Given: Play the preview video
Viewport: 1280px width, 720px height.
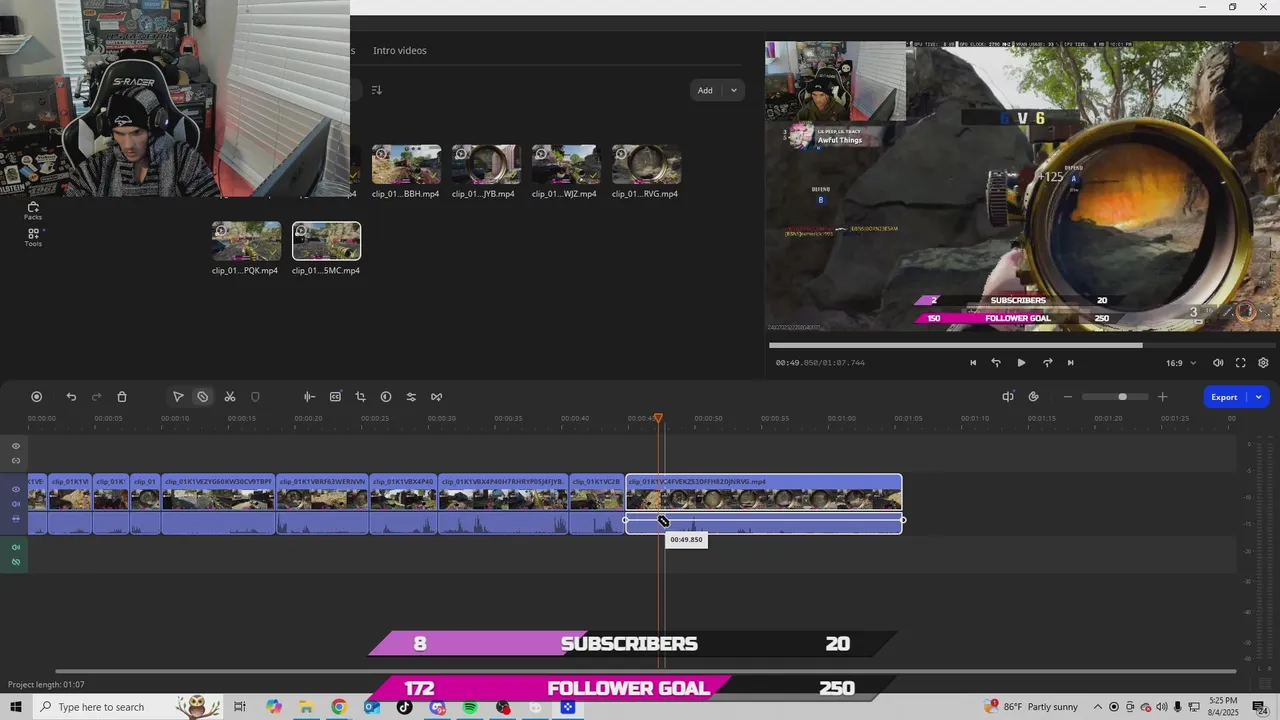Looking at the screenshot, I should (x=1021, y=363).
